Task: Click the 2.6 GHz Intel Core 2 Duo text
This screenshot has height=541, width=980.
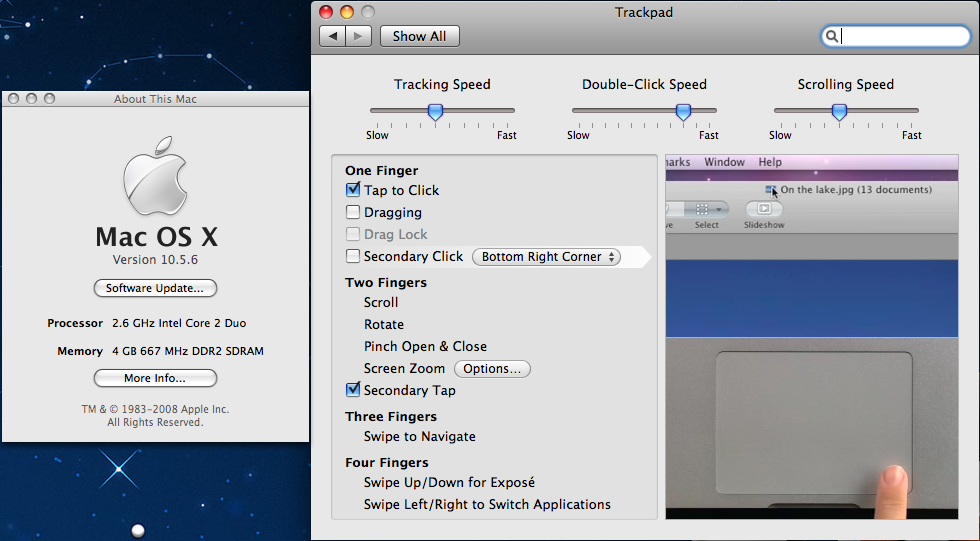Action: [x=179, y=323]
